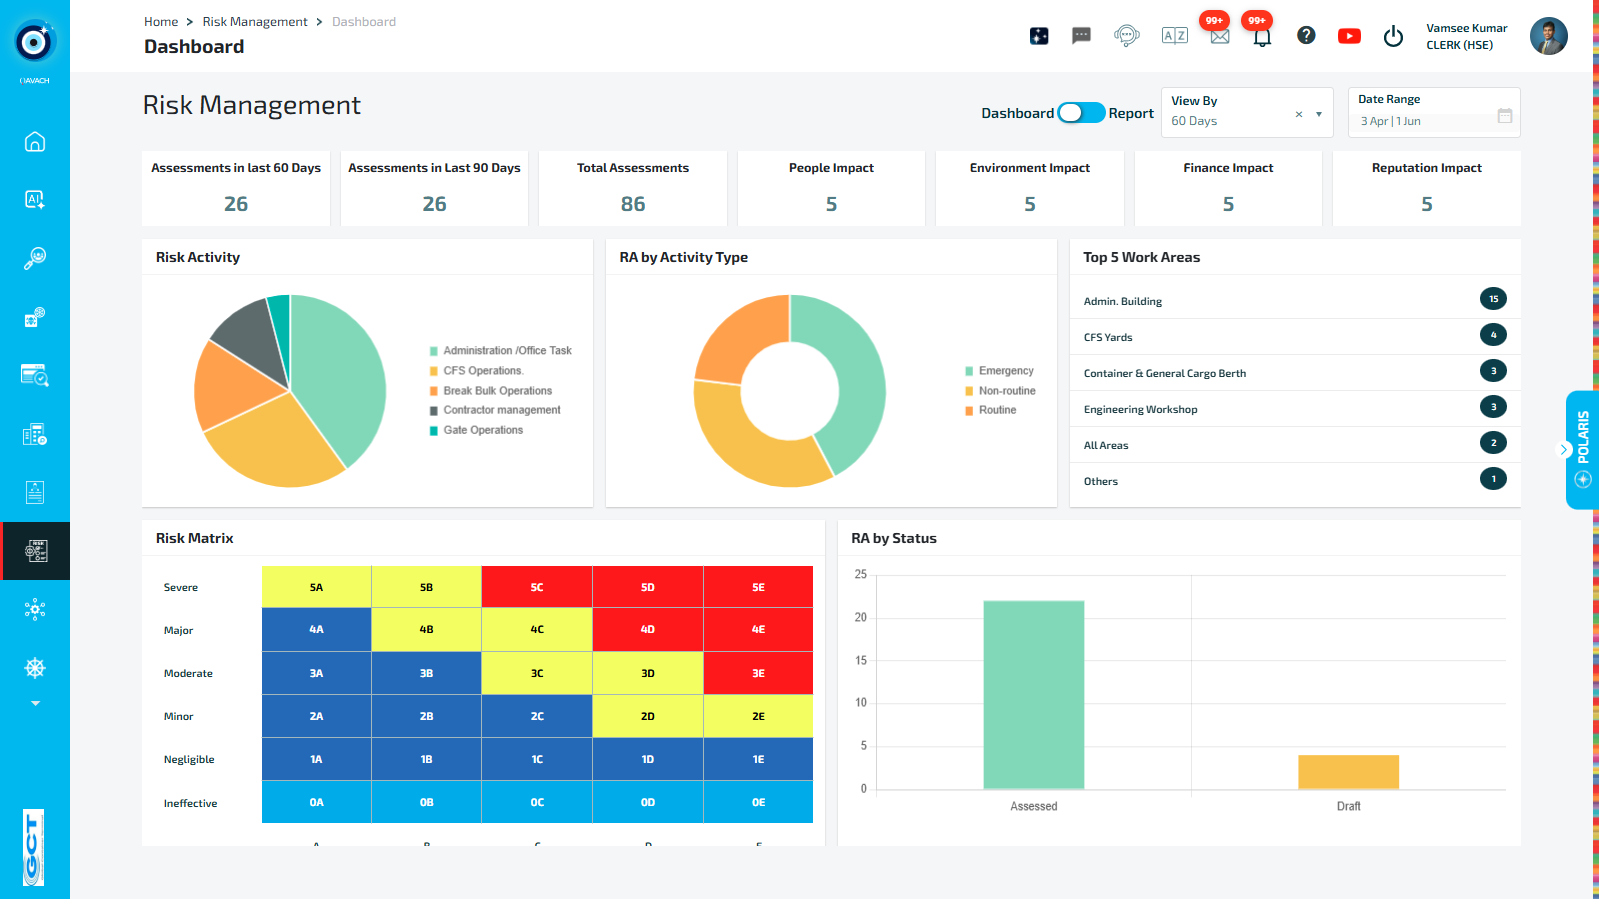The width and height of the screenshot is (1599, 899).
Task: Toggle Non-routine legend entry
Action: pyautogui.click(x=1000, y=391)
